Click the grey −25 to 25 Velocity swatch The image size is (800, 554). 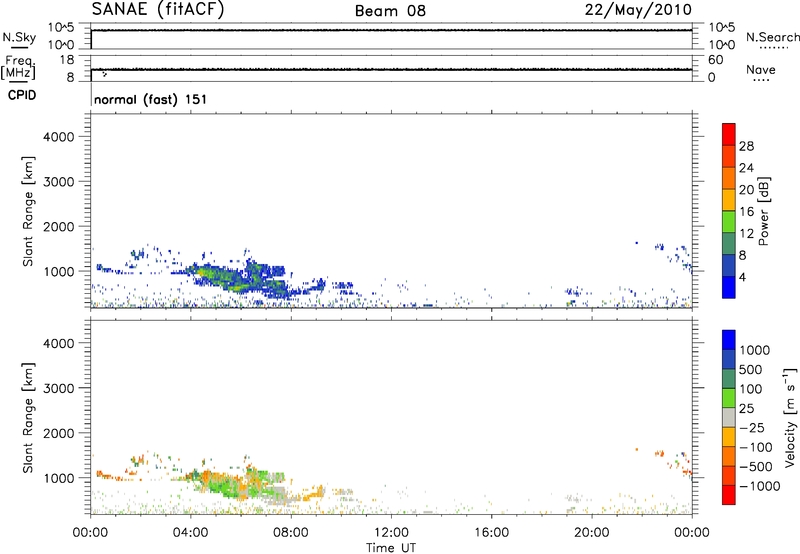click(729, 417)
